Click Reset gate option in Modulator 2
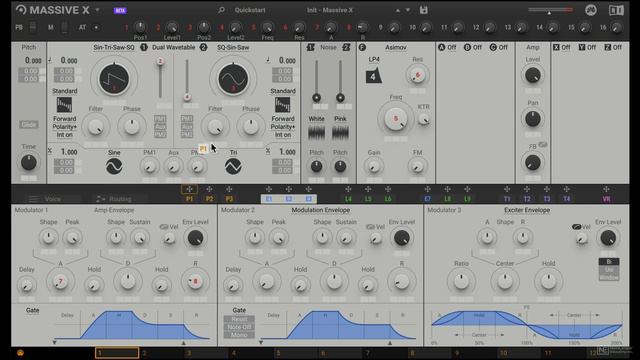The height and width of the screenshot is (360, 640). pyautogui.click(x=239, y=319)
